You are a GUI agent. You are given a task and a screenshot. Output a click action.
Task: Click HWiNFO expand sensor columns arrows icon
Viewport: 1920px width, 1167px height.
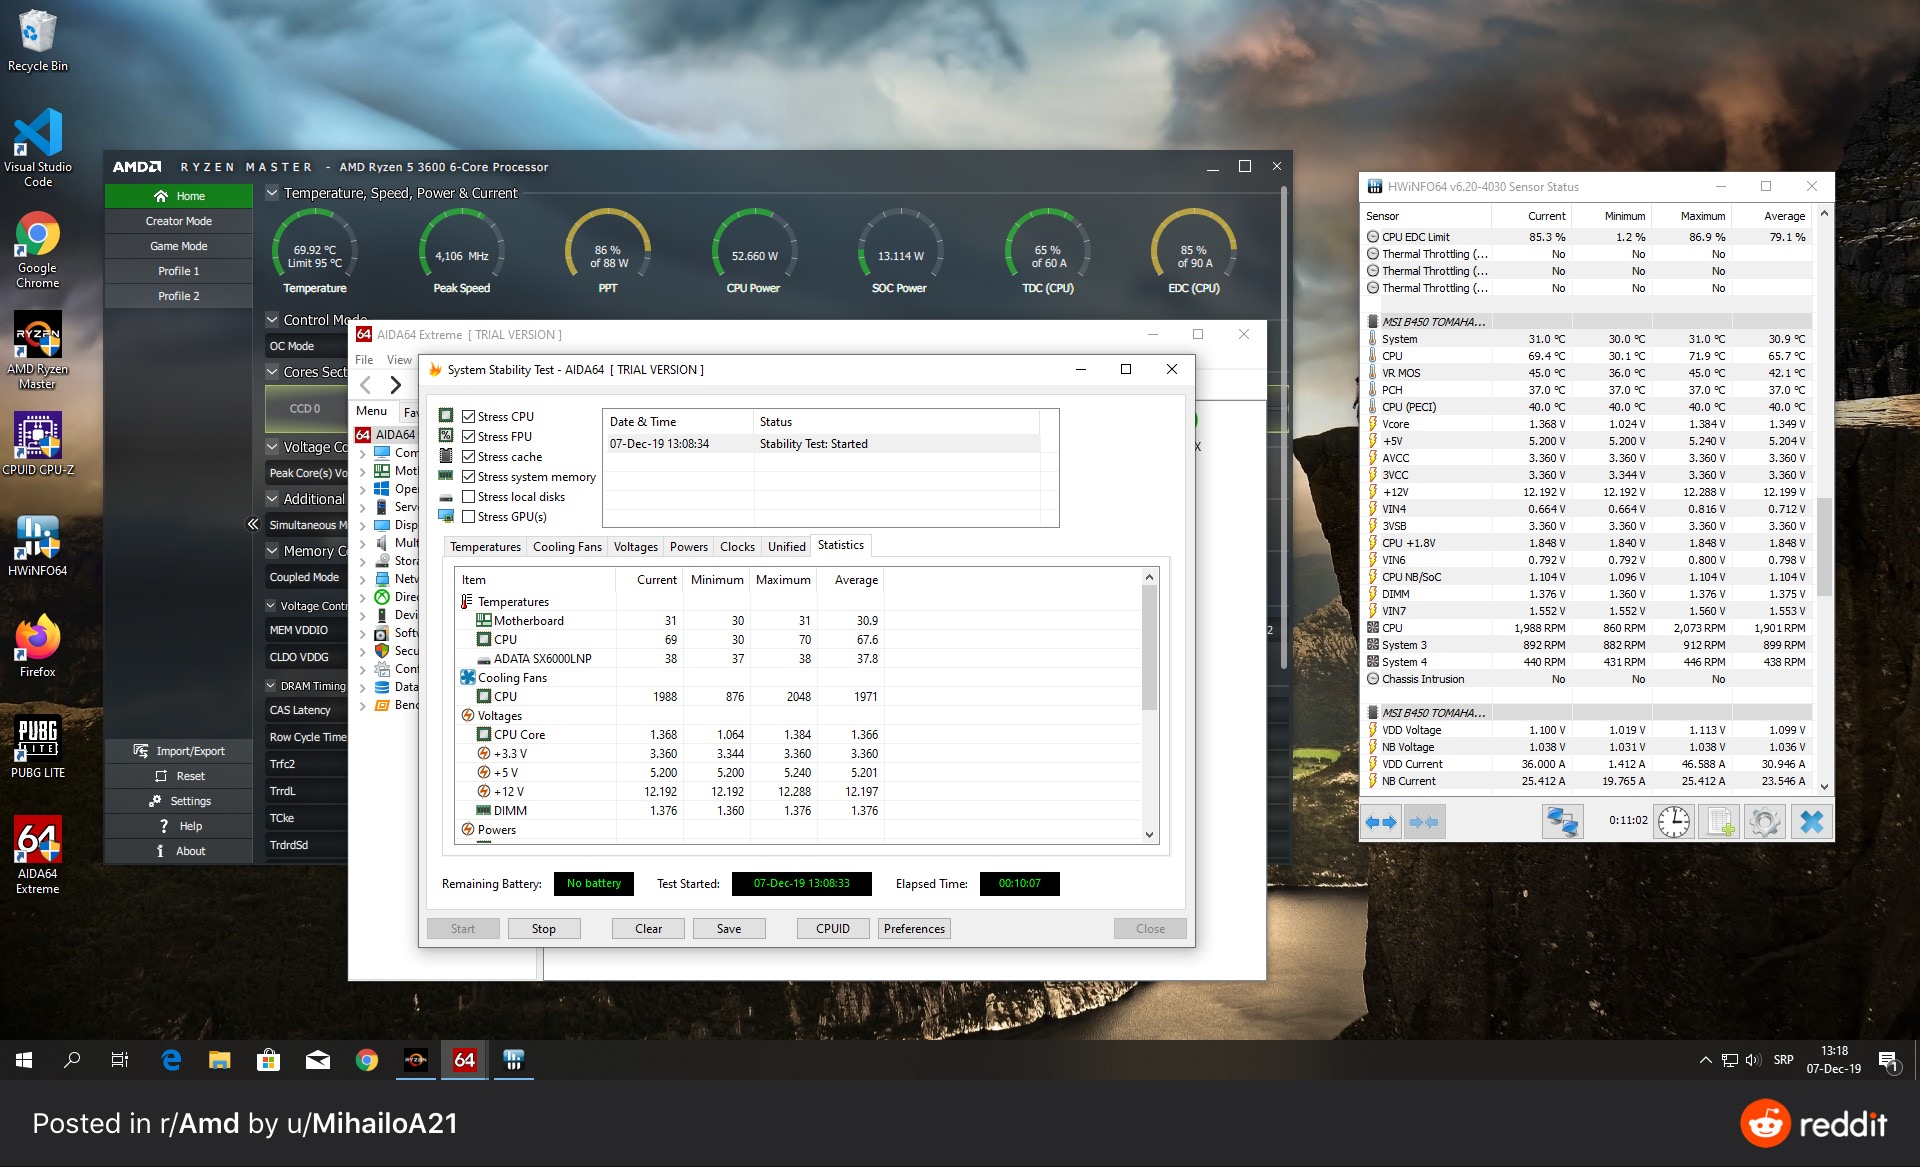tap(1381, 822)
